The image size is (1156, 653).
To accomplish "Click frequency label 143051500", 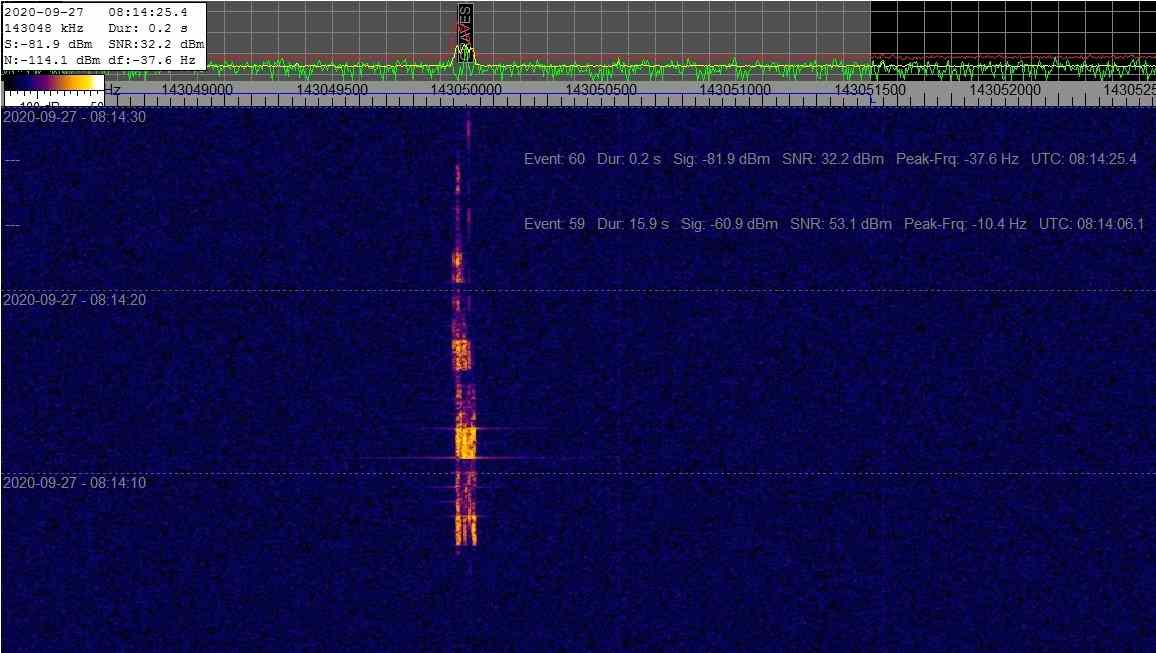I will 870,89.
